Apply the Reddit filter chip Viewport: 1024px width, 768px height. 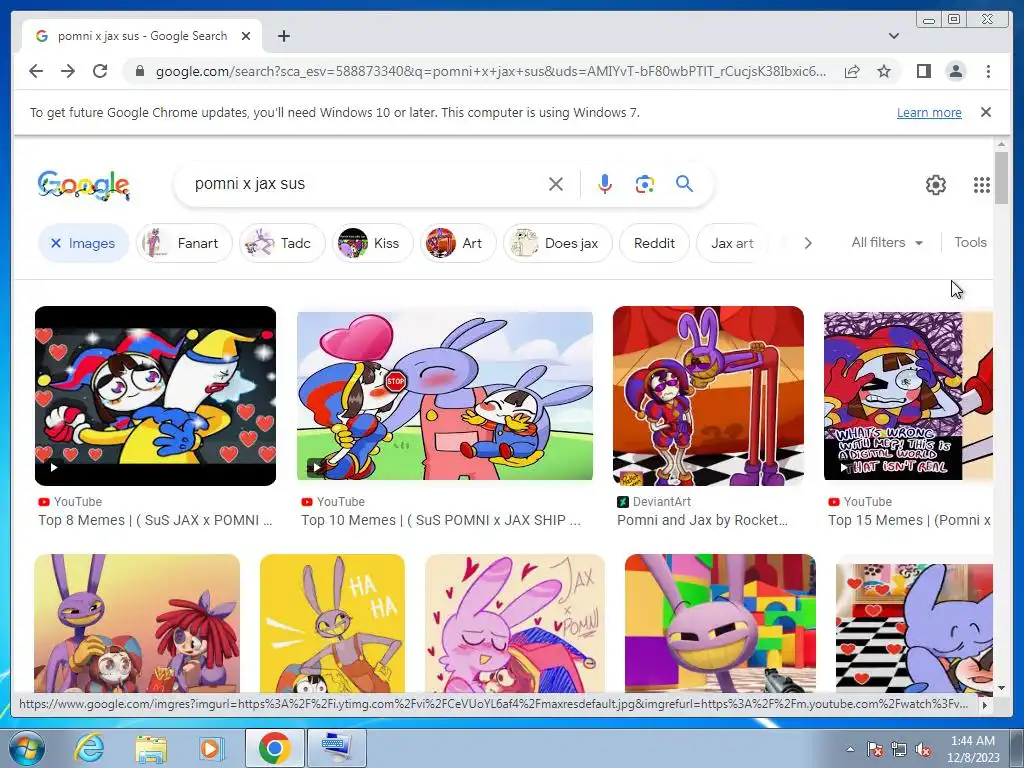click(x=654, y=243)
